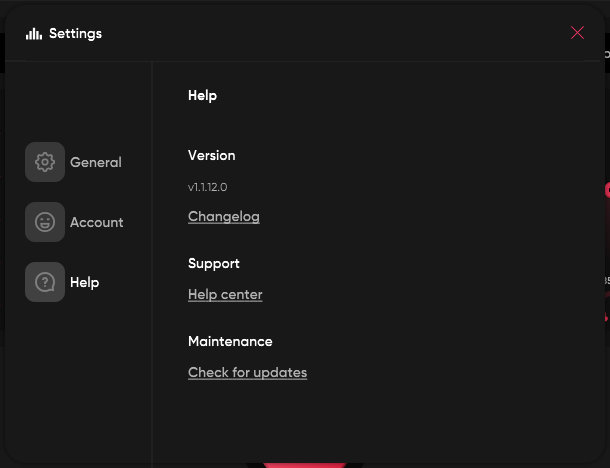Click the red button peeking below the dialog
610x468 pixels.
coord(304,463)
